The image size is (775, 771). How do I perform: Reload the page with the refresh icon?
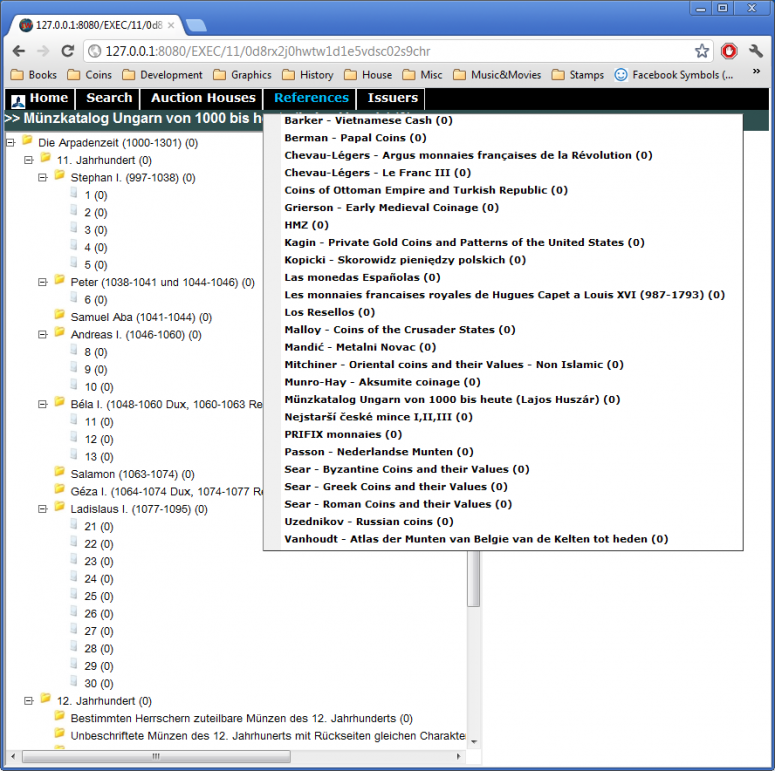pyautogui.click(x=68, y=51)
